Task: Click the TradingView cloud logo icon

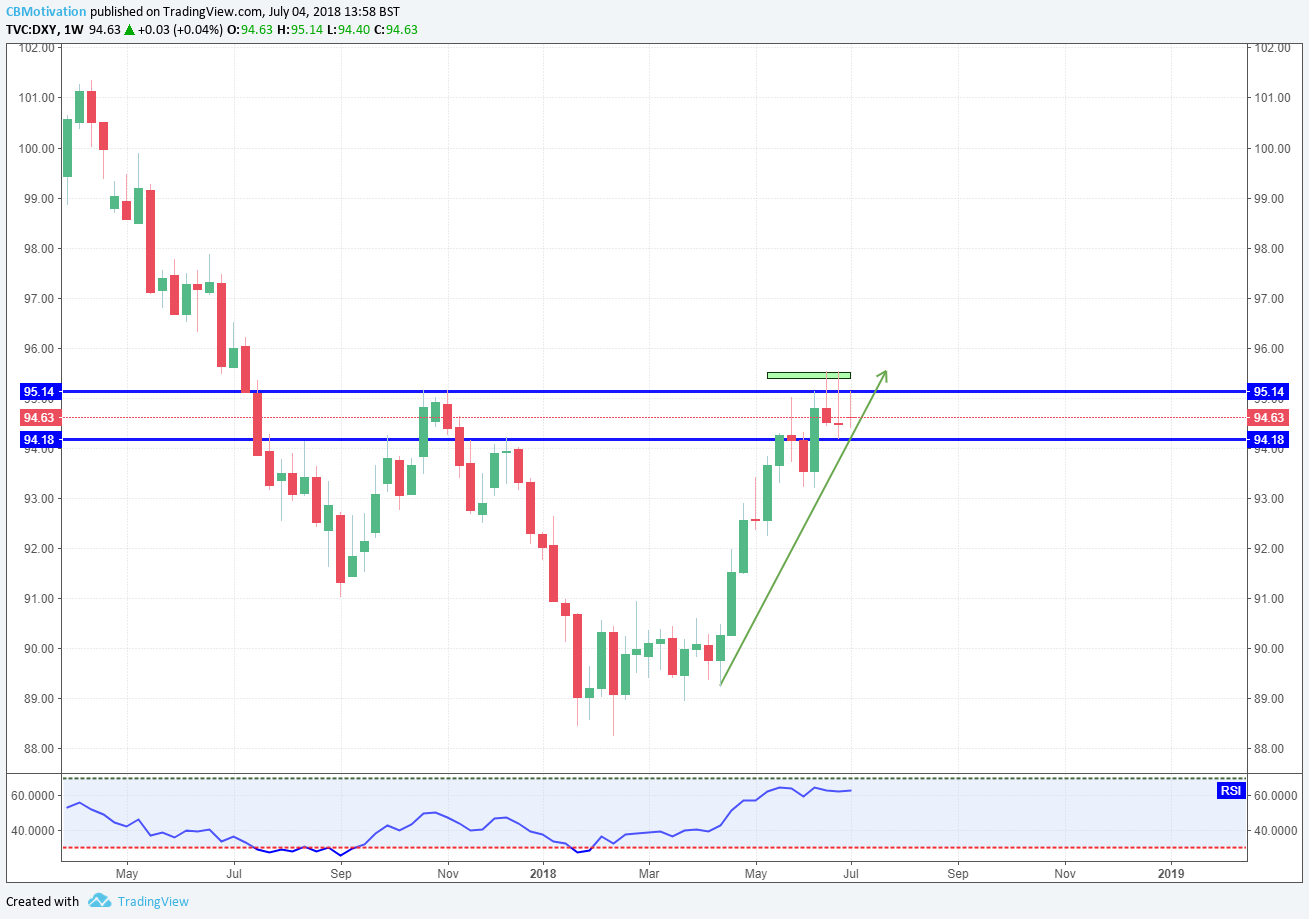Action: 99,901
